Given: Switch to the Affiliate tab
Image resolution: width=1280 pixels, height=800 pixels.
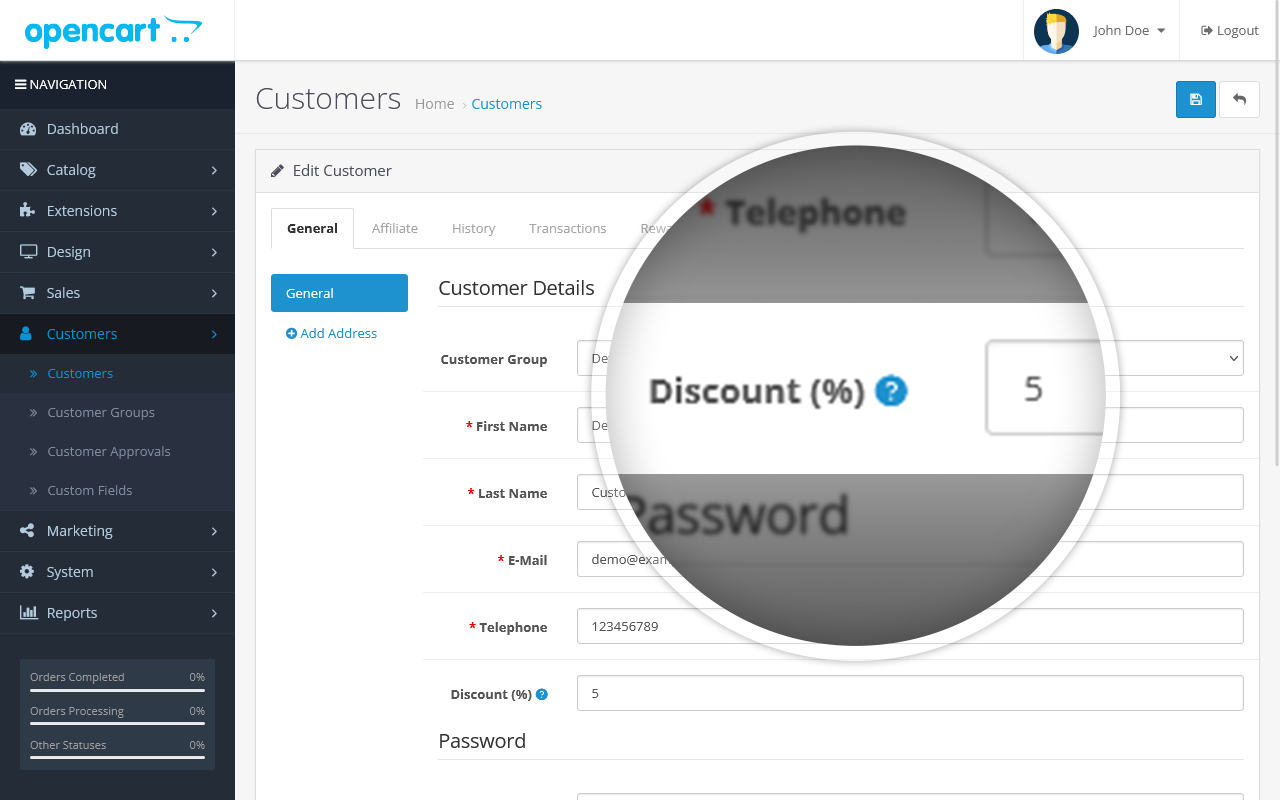Looking at the screenshot, I should coord(395,228).
